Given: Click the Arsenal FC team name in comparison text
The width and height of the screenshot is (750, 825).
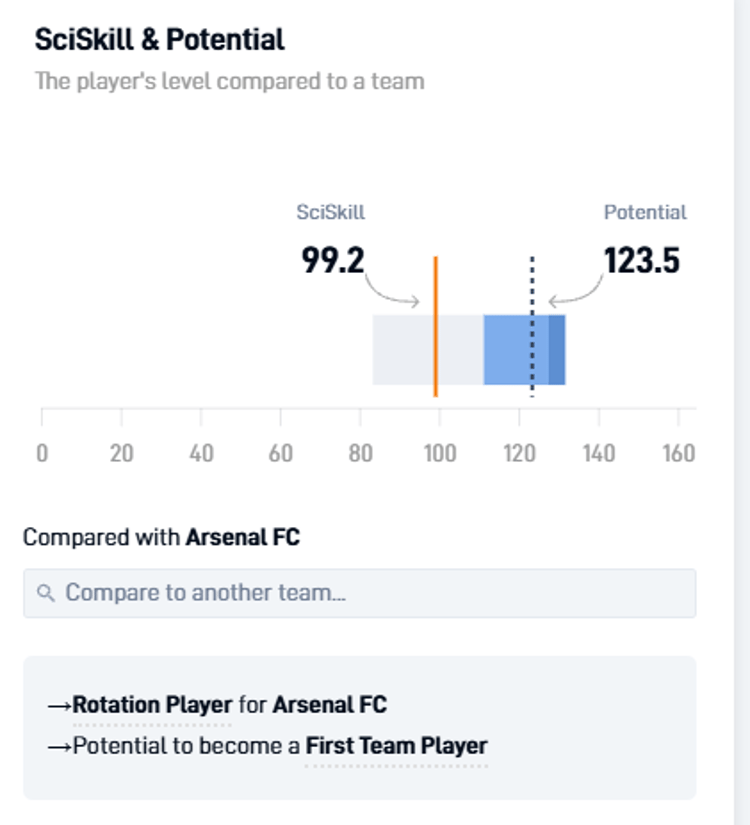Looking at the screenshot, I should pos(243,537).
